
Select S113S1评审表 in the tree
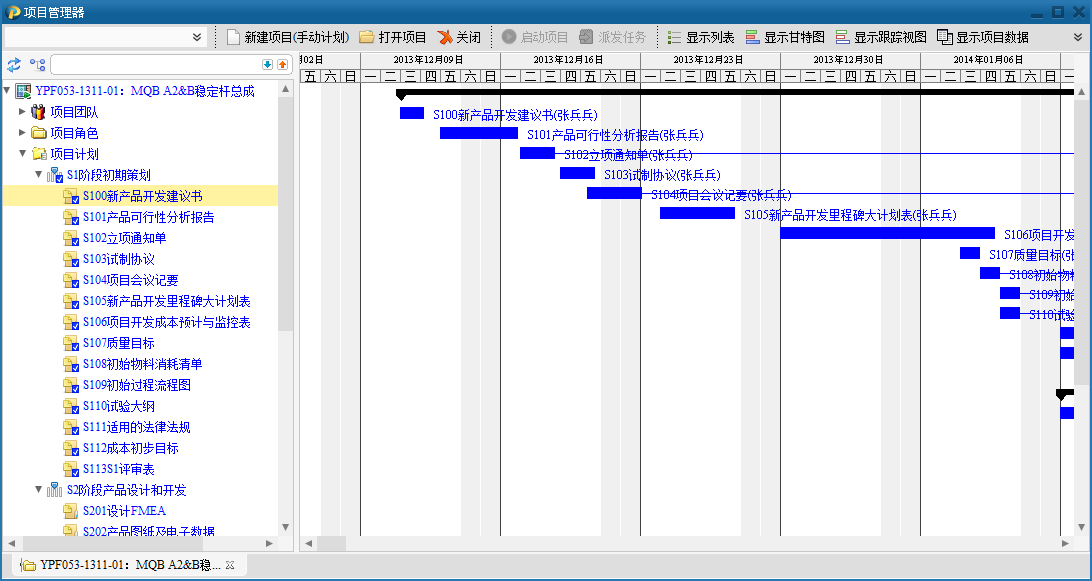click(x=118, y=469)
